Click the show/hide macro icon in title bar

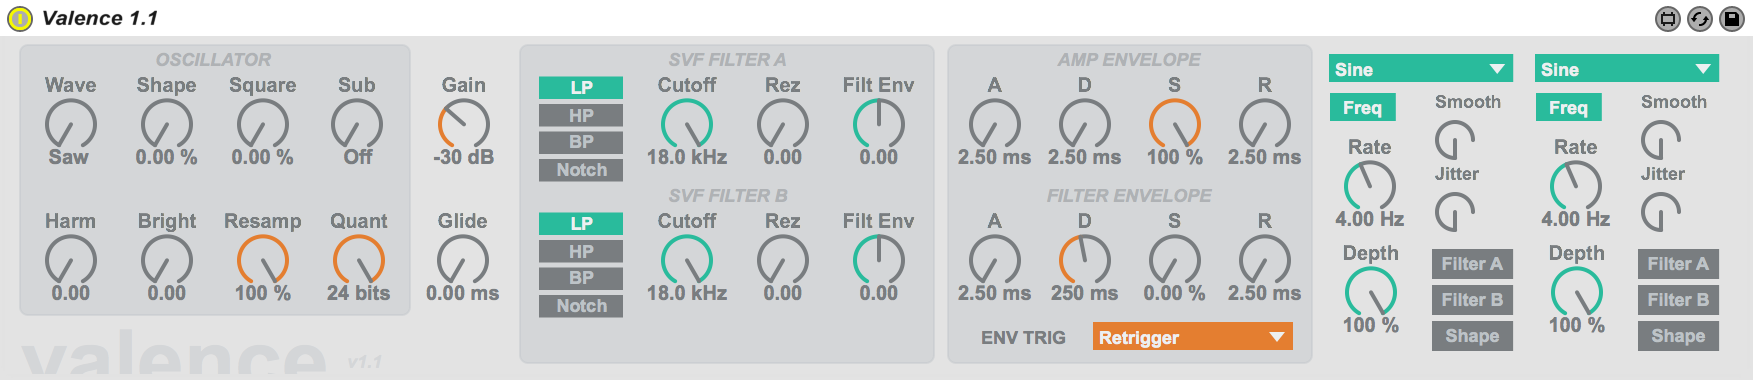click(x=1668, y=18)
